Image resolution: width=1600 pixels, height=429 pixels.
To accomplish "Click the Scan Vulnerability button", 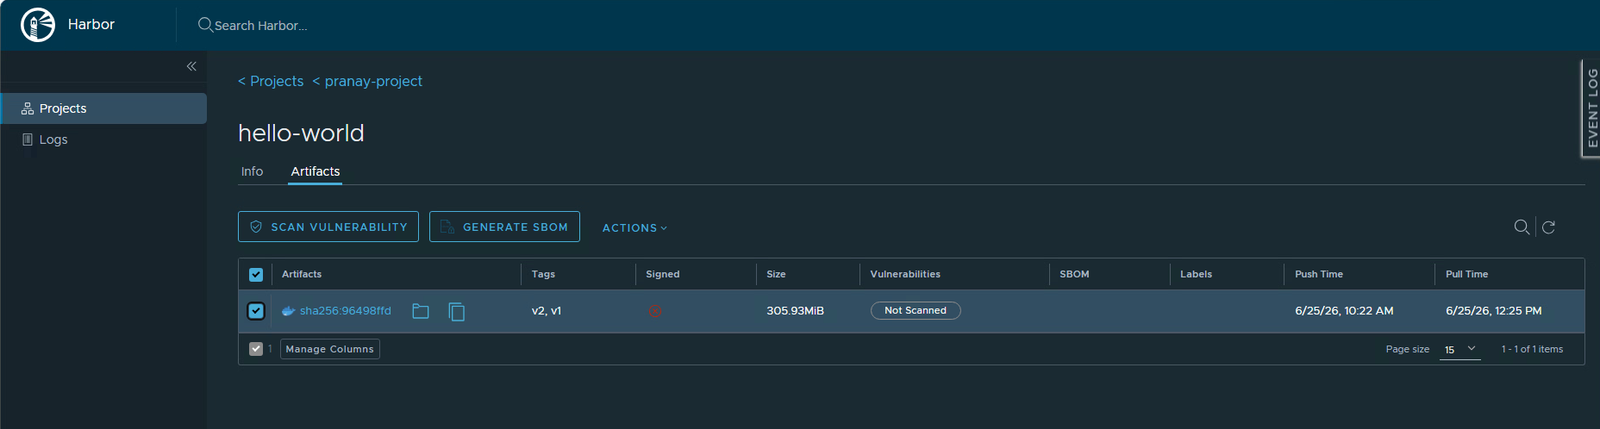I will click(328, 227).
